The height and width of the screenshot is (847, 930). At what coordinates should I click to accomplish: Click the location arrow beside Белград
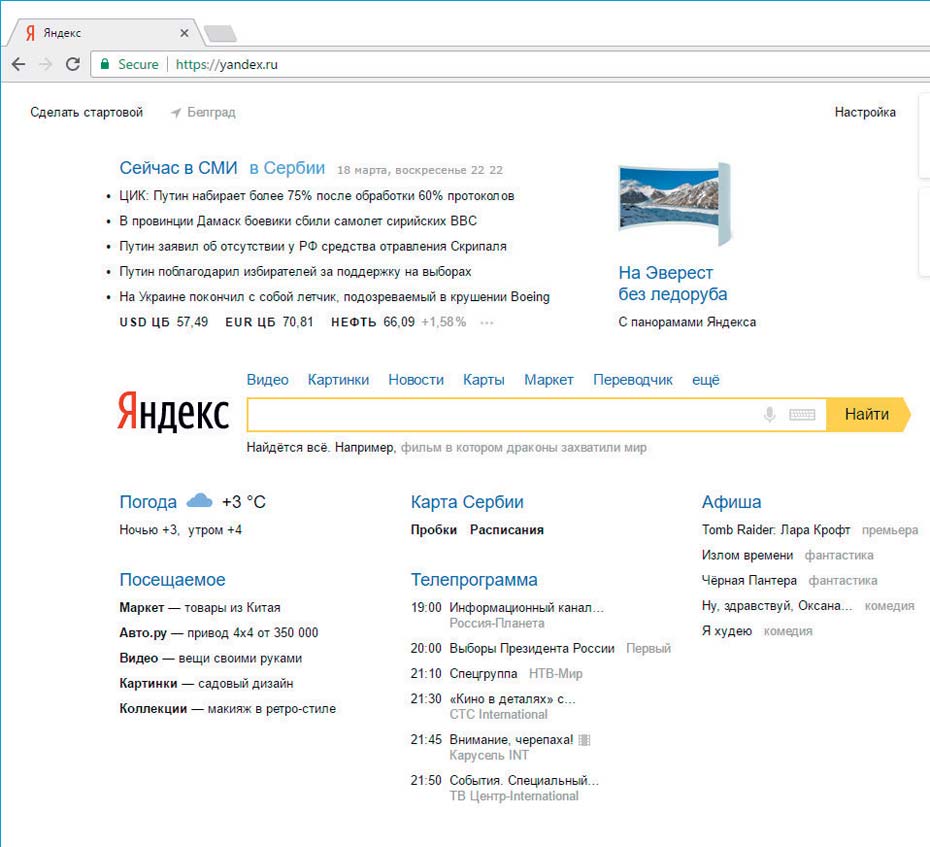176,113
